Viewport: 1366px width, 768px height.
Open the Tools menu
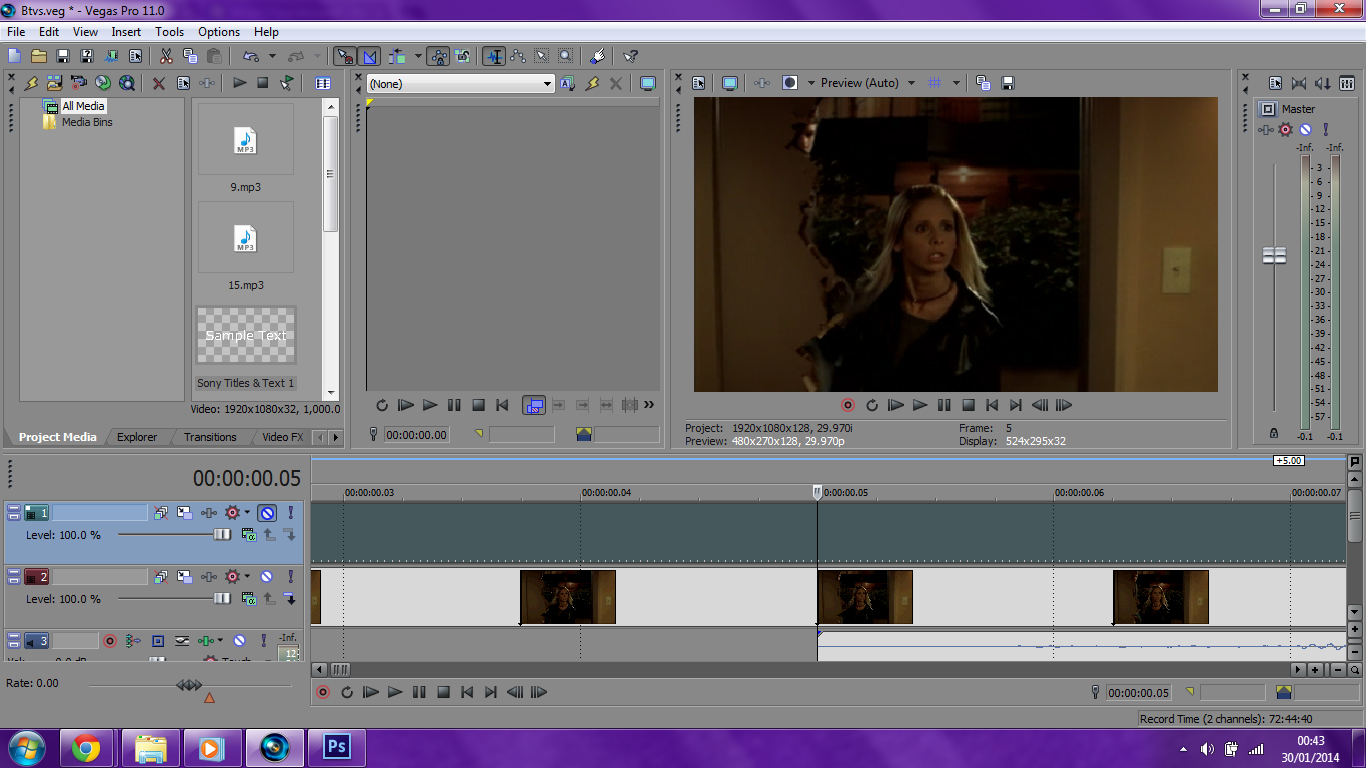coord(169,32)
